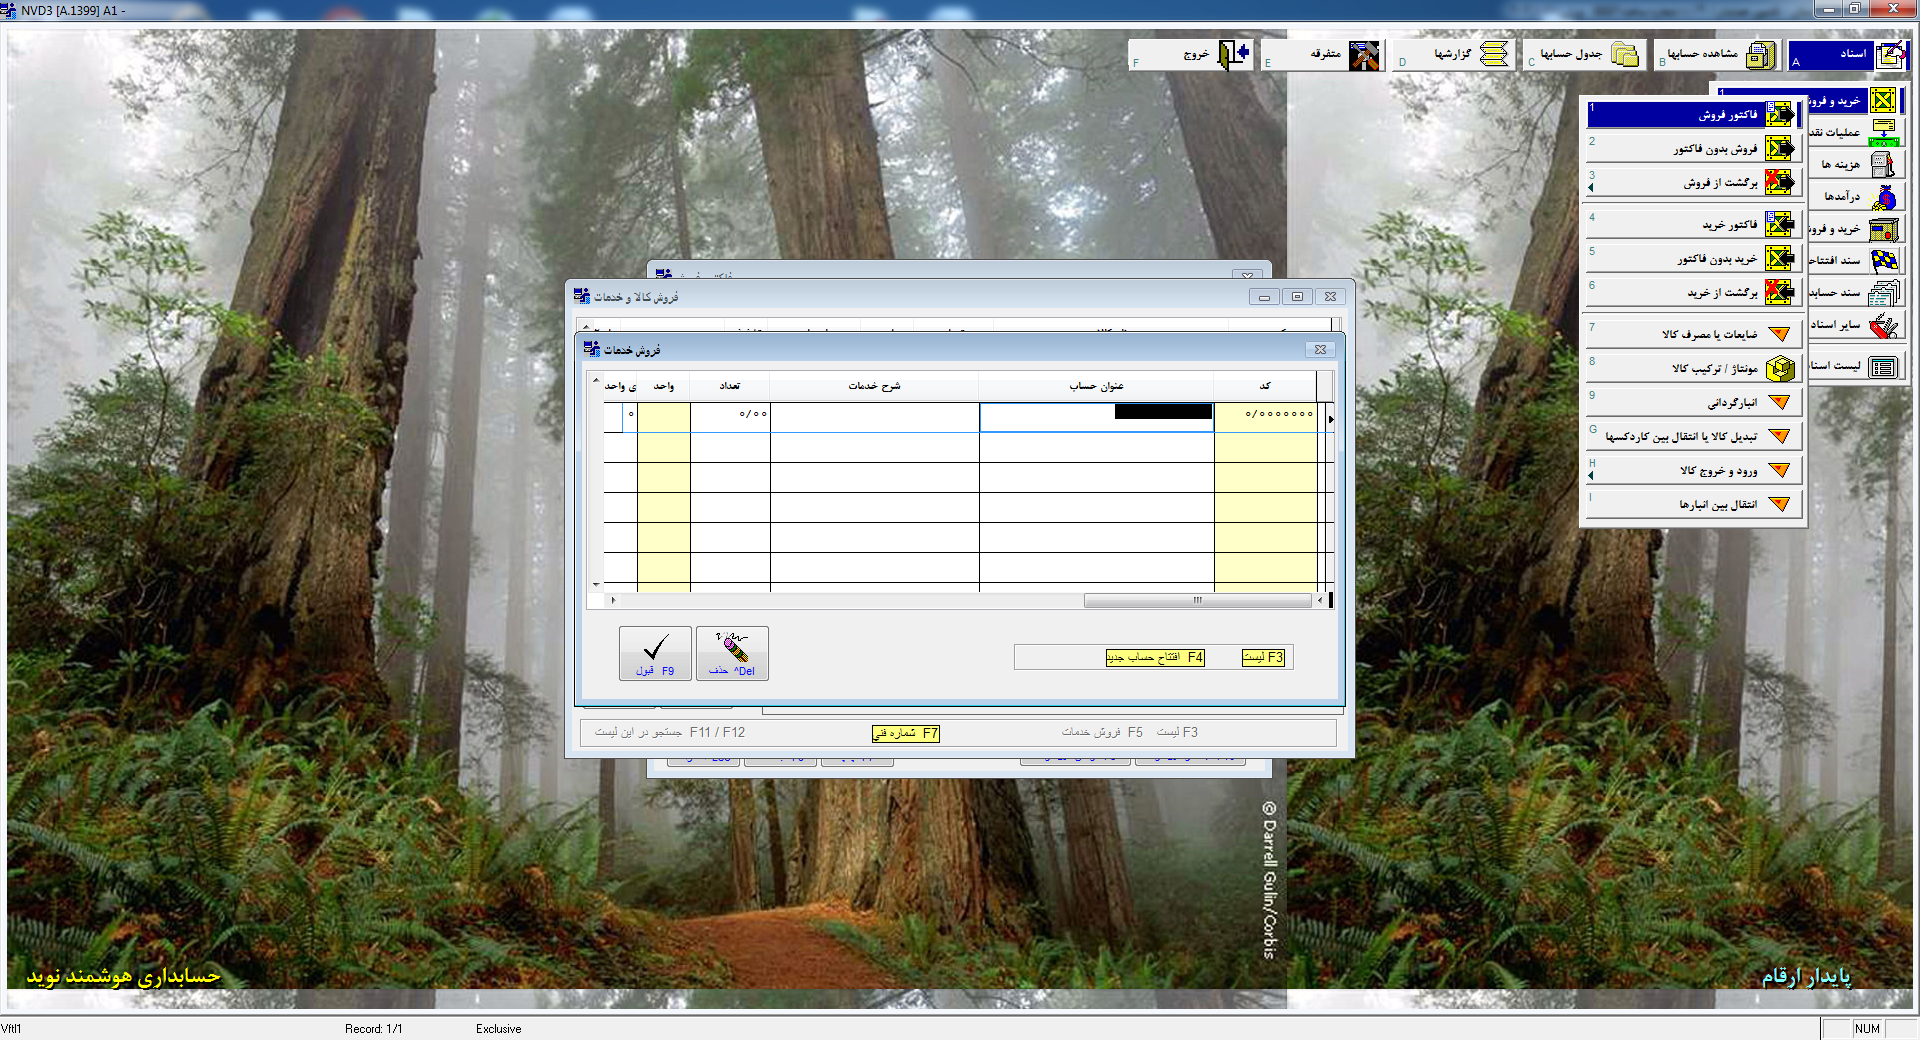Image resolution: width=1920 pixels, height=1040 pixels.
Task: Click the عنوان حساب column header
Action: click(1097, 386)
